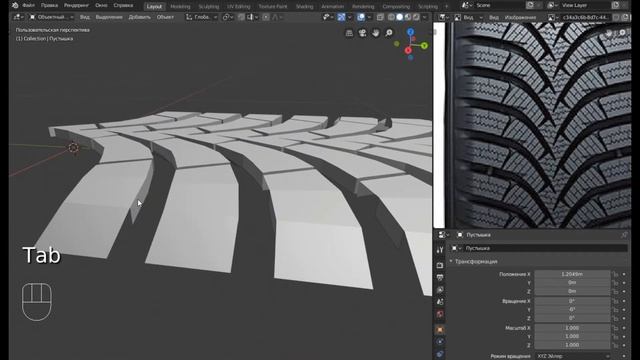Click the Blender logo icon
Viewport: 640px width, 360px height.
[x=15, y=5]
